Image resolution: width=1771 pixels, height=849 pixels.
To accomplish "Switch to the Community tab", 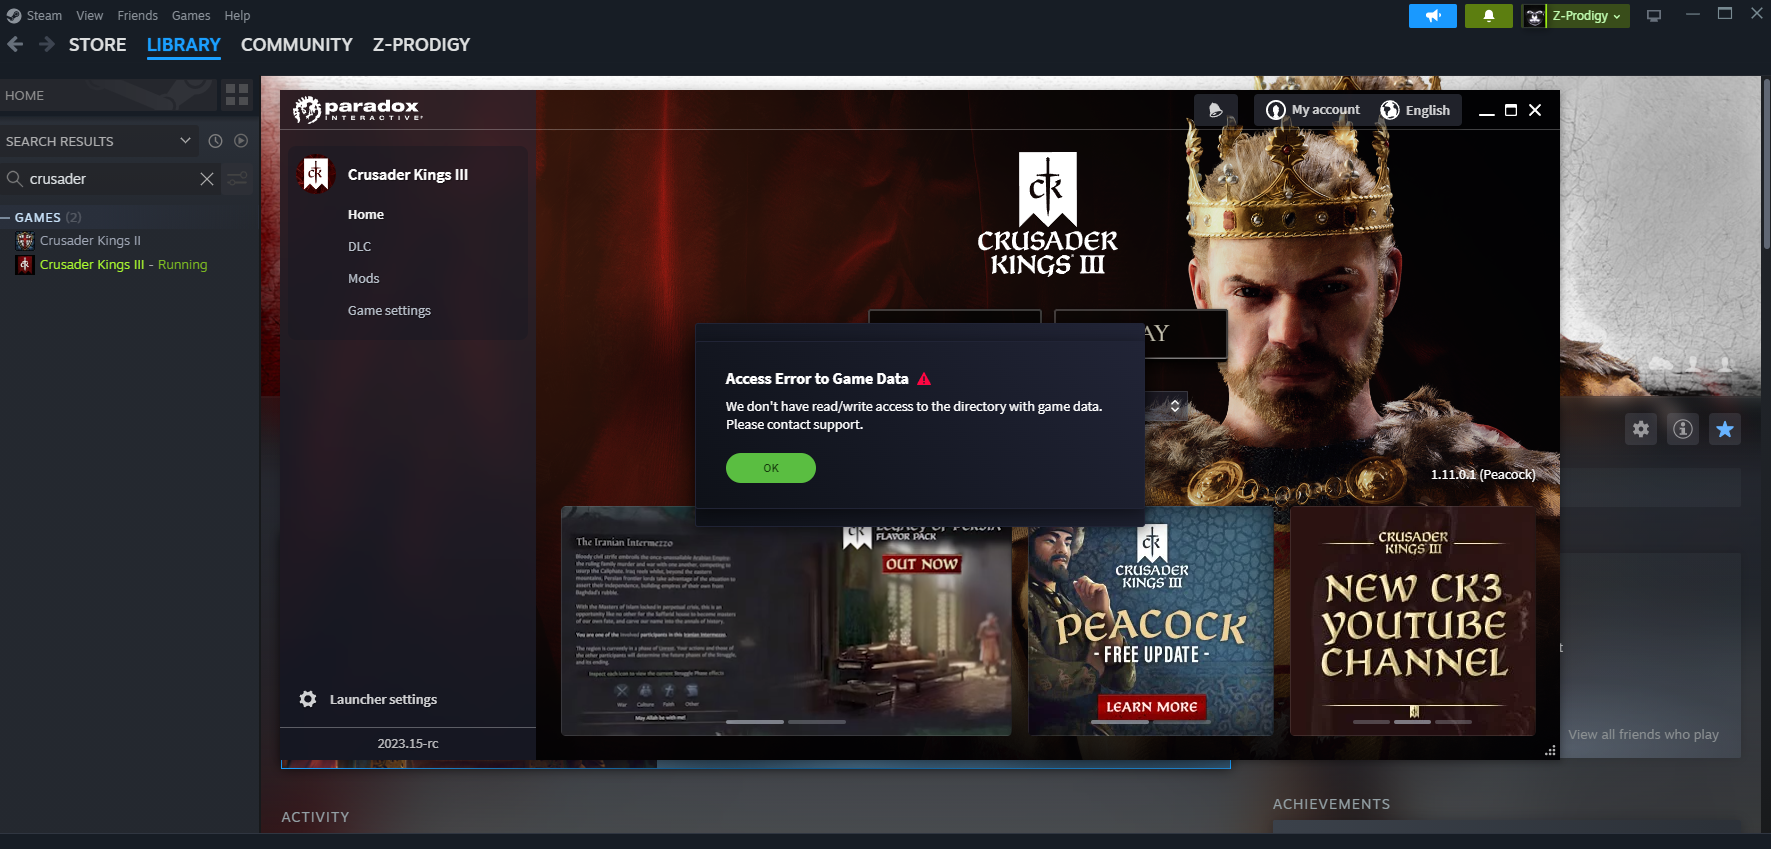I will coord(296,45).
